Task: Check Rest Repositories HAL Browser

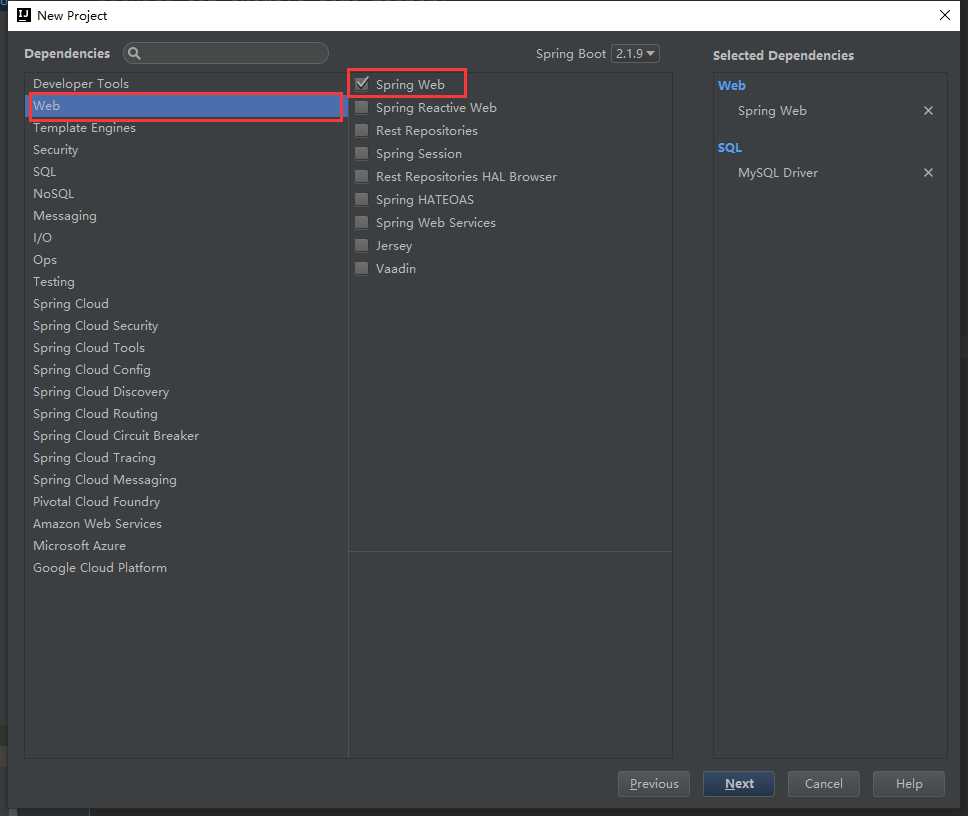Action: tap(362, 176)
